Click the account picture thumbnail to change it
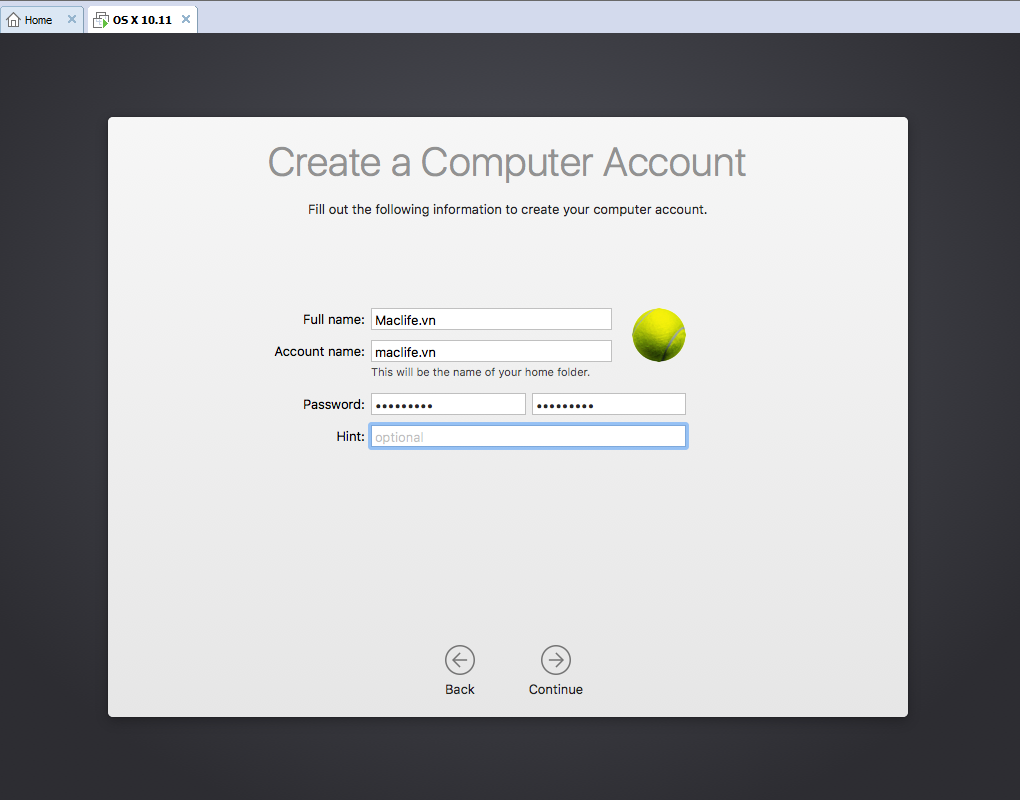 click(658, 335)
